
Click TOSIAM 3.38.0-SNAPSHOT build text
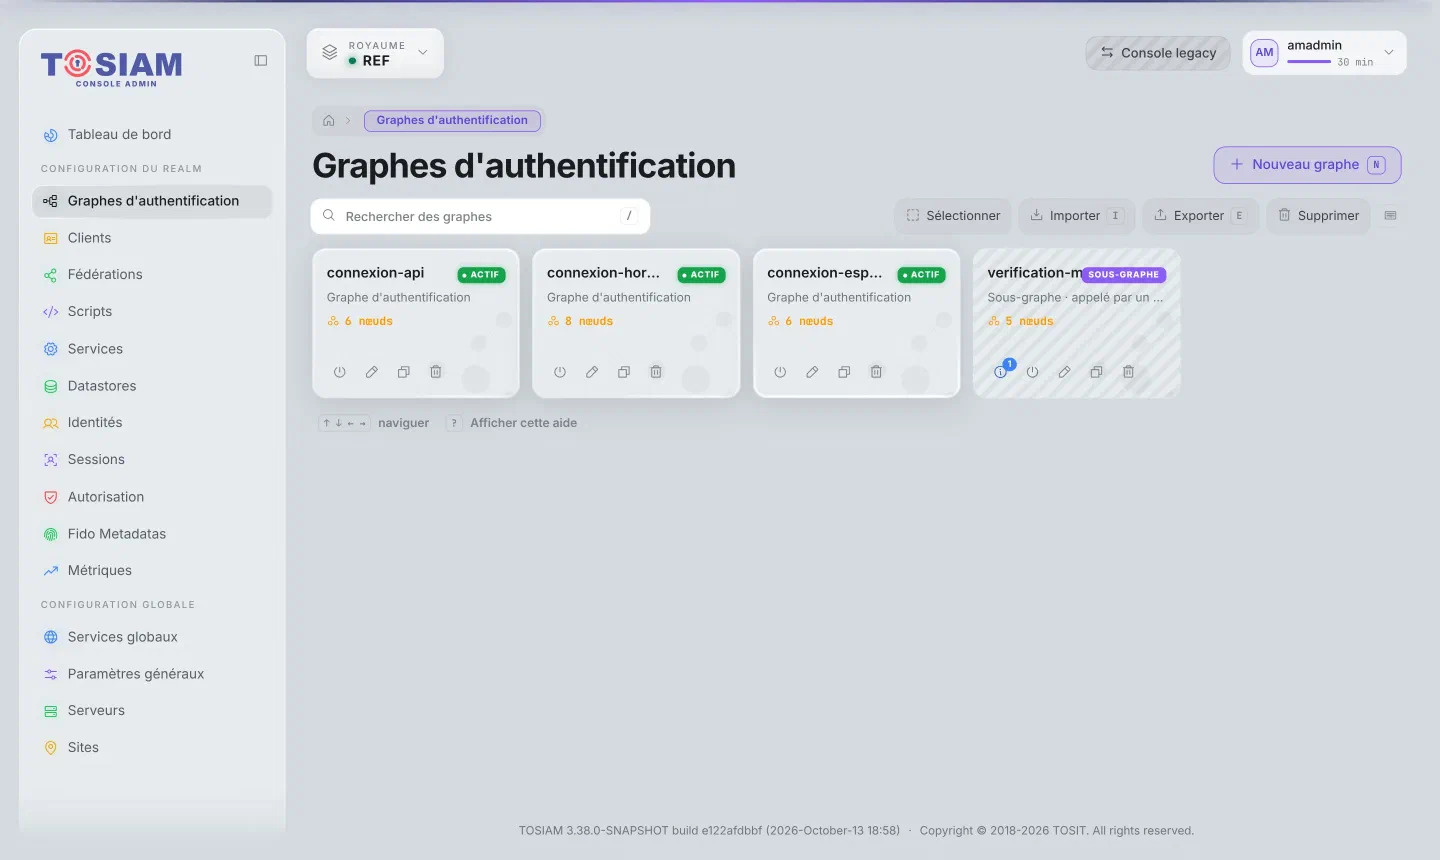(709, 831)
